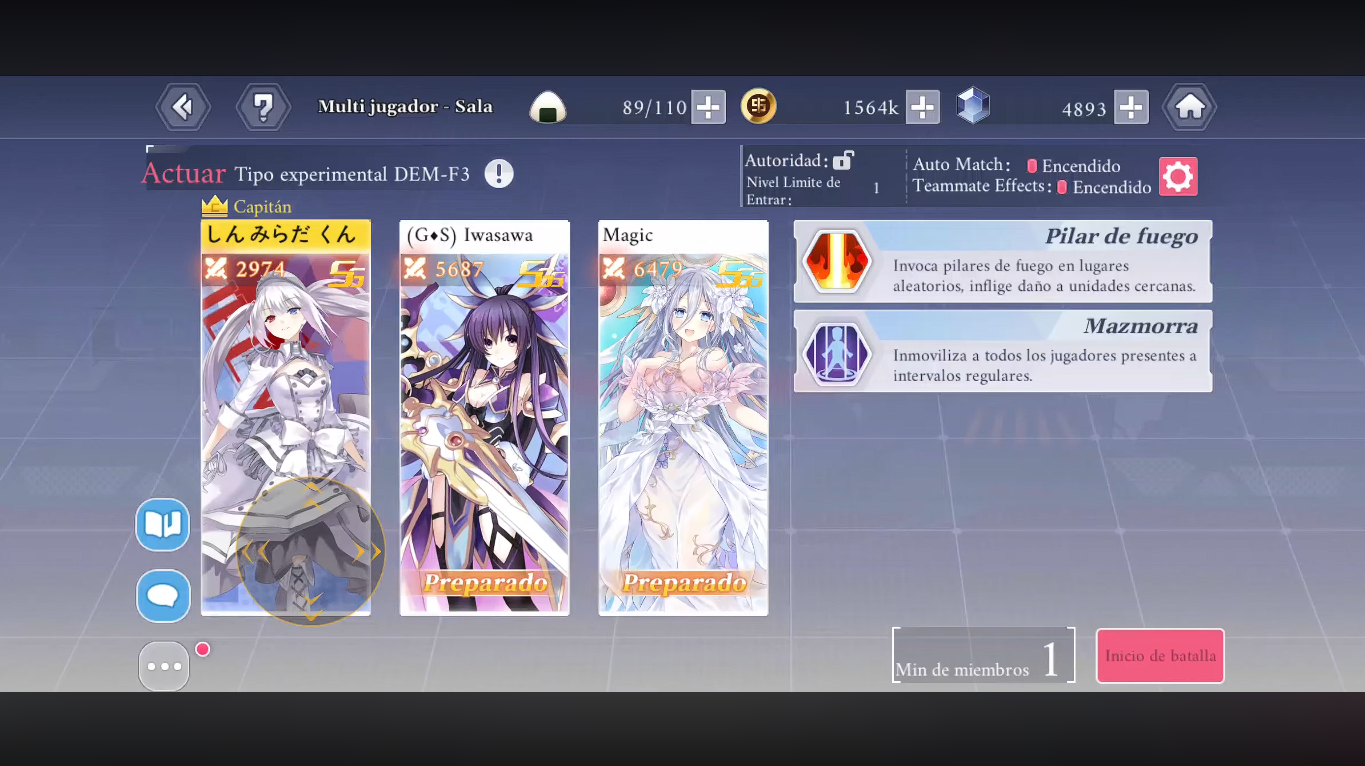Click Tipo experimental DEM-F3 stage name

(x=352, y=174)
